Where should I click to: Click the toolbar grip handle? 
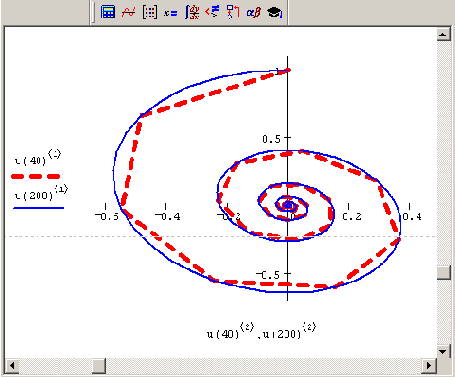point(93,12)
